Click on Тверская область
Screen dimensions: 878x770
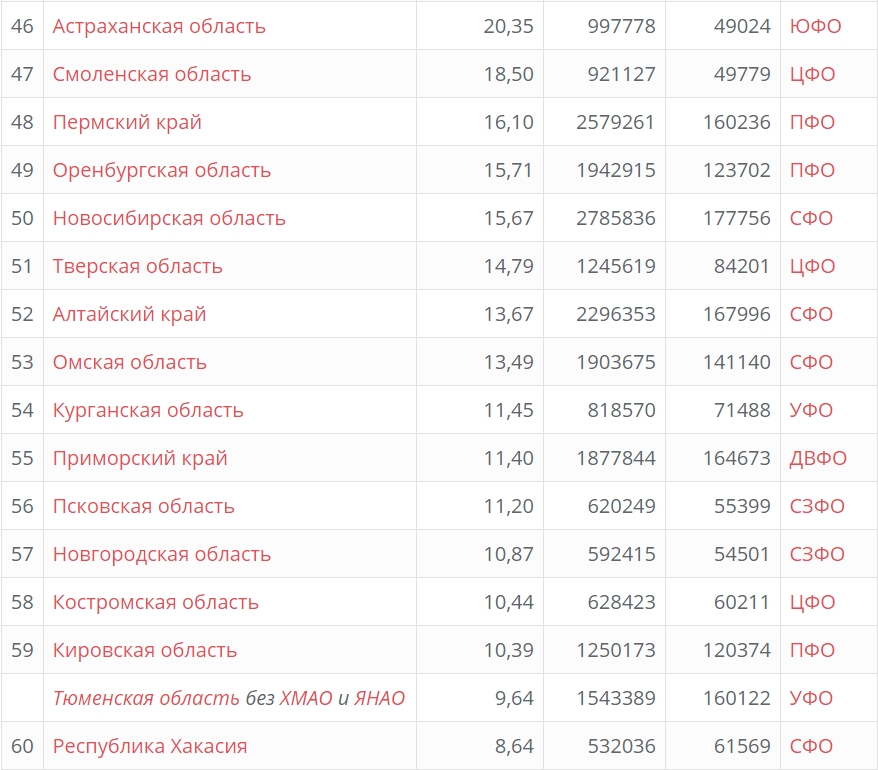[138, 266]
